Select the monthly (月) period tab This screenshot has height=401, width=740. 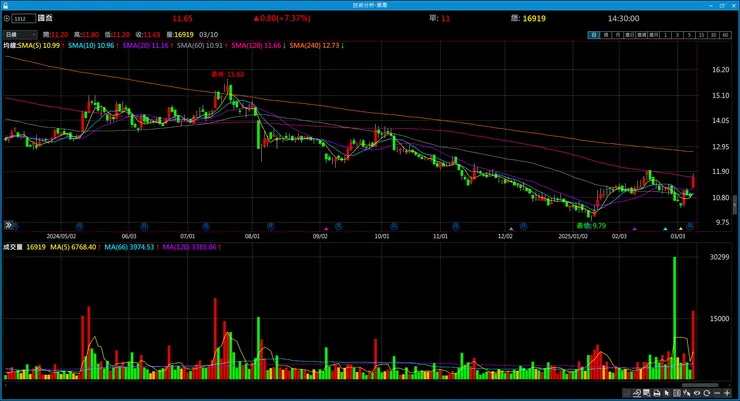[618, 35]
